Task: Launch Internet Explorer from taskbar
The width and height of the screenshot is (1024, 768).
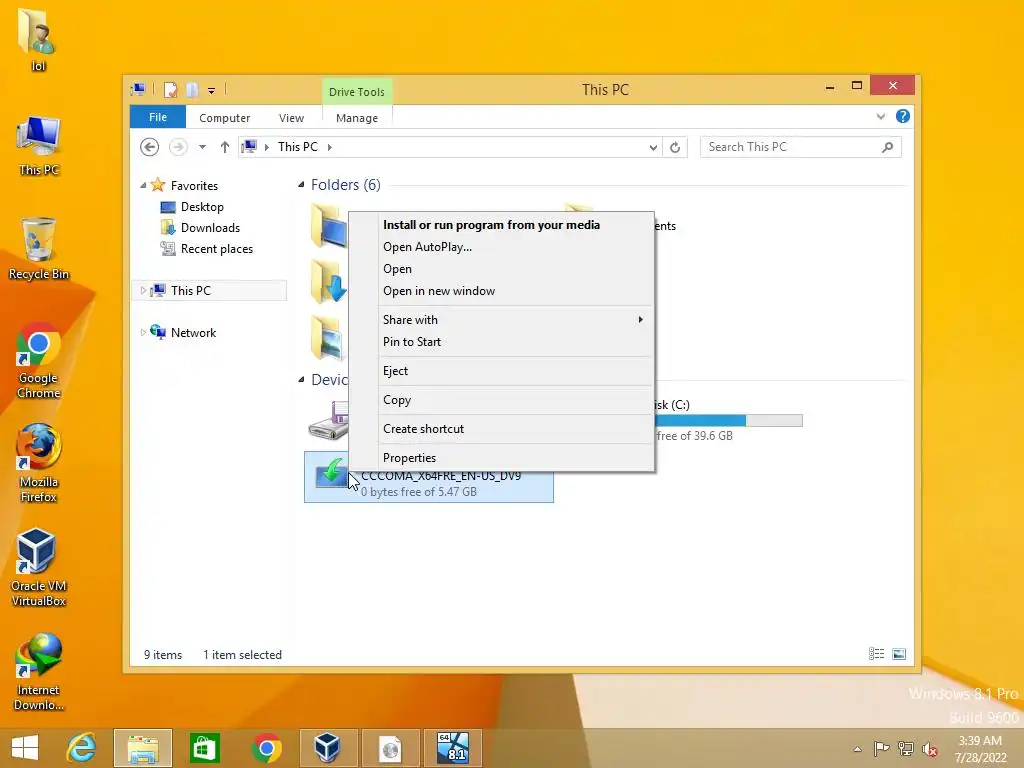Action: [x=82, y=748]
